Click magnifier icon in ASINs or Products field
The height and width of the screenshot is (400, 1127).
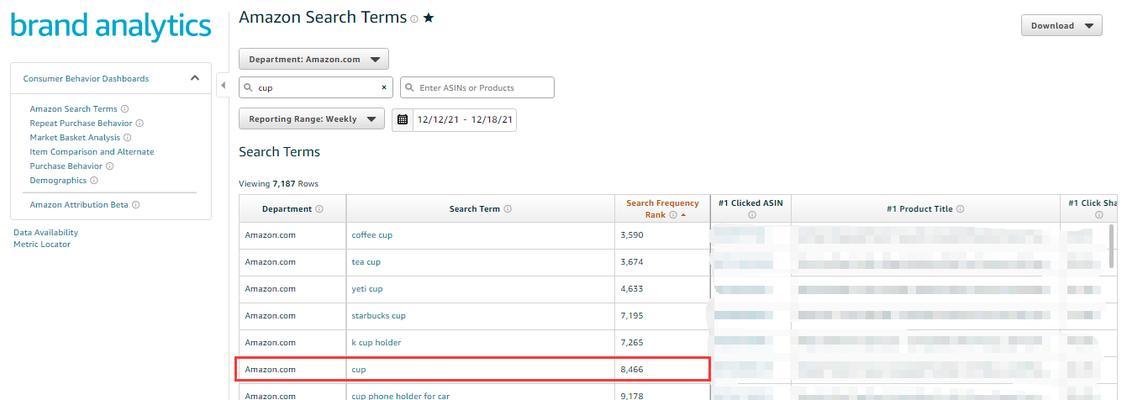(x=410, y=88)
